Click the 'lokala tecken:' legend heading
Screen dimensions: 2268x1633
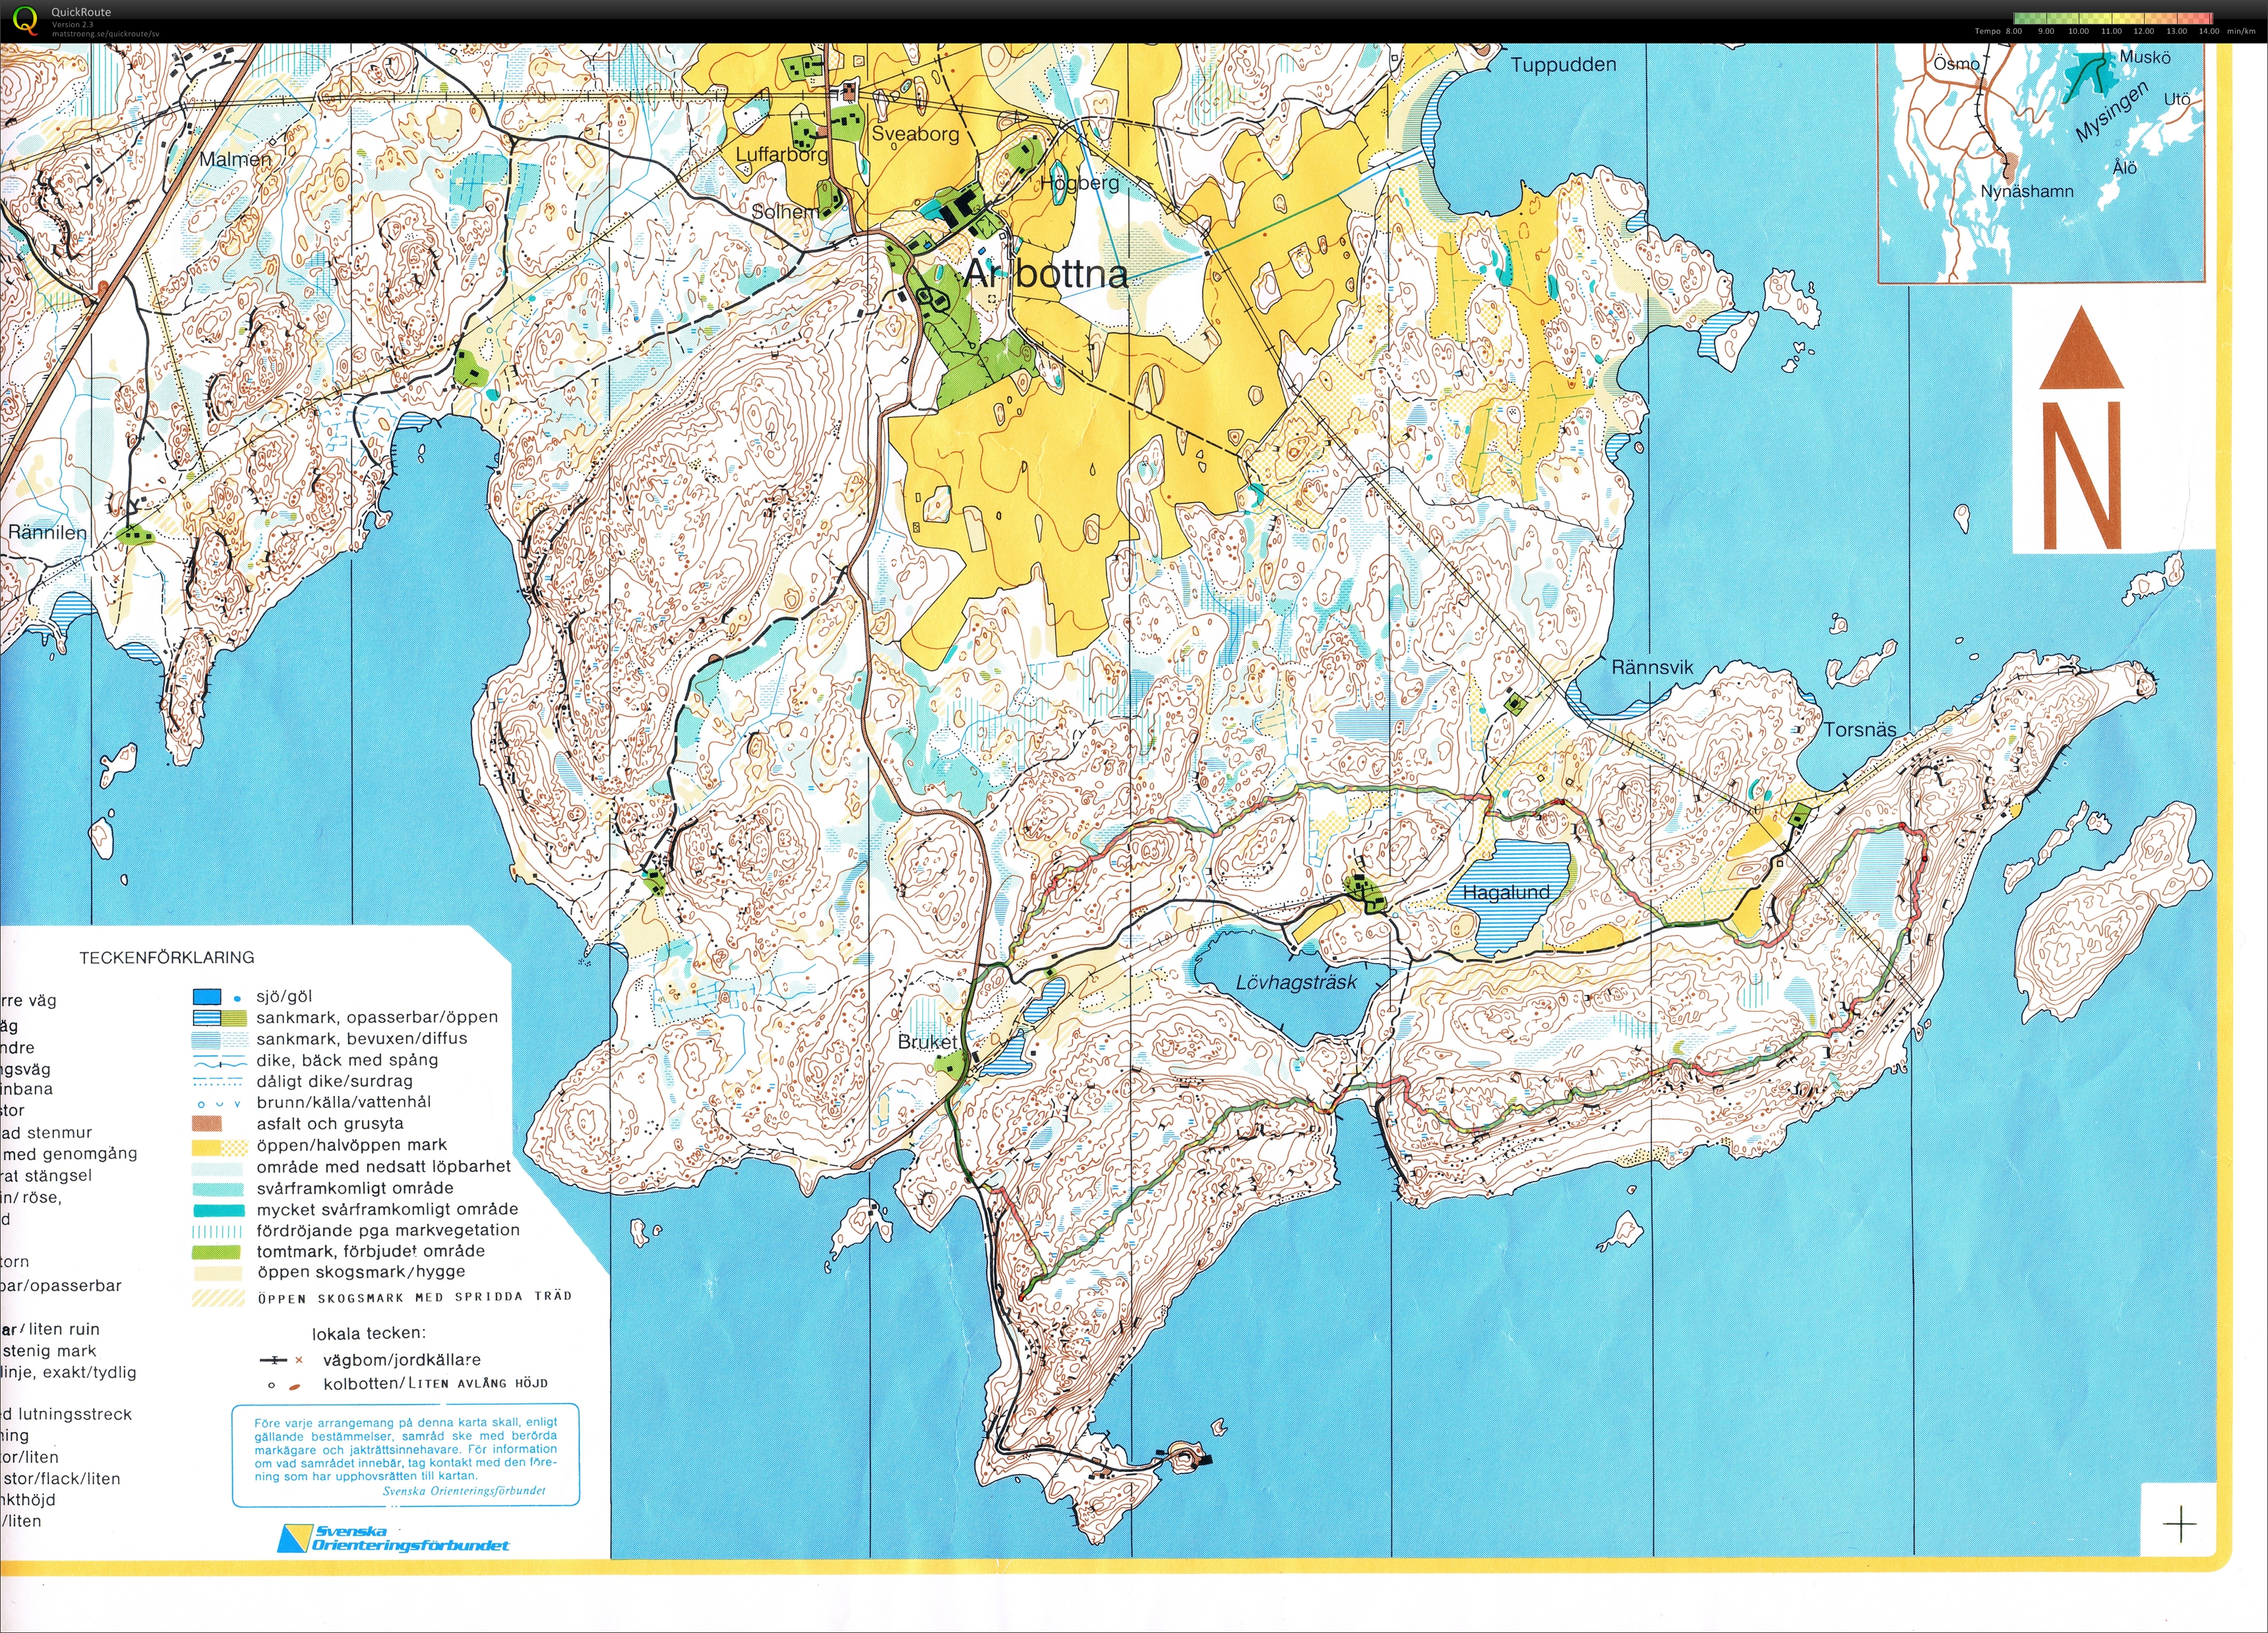coord(368,1333)
